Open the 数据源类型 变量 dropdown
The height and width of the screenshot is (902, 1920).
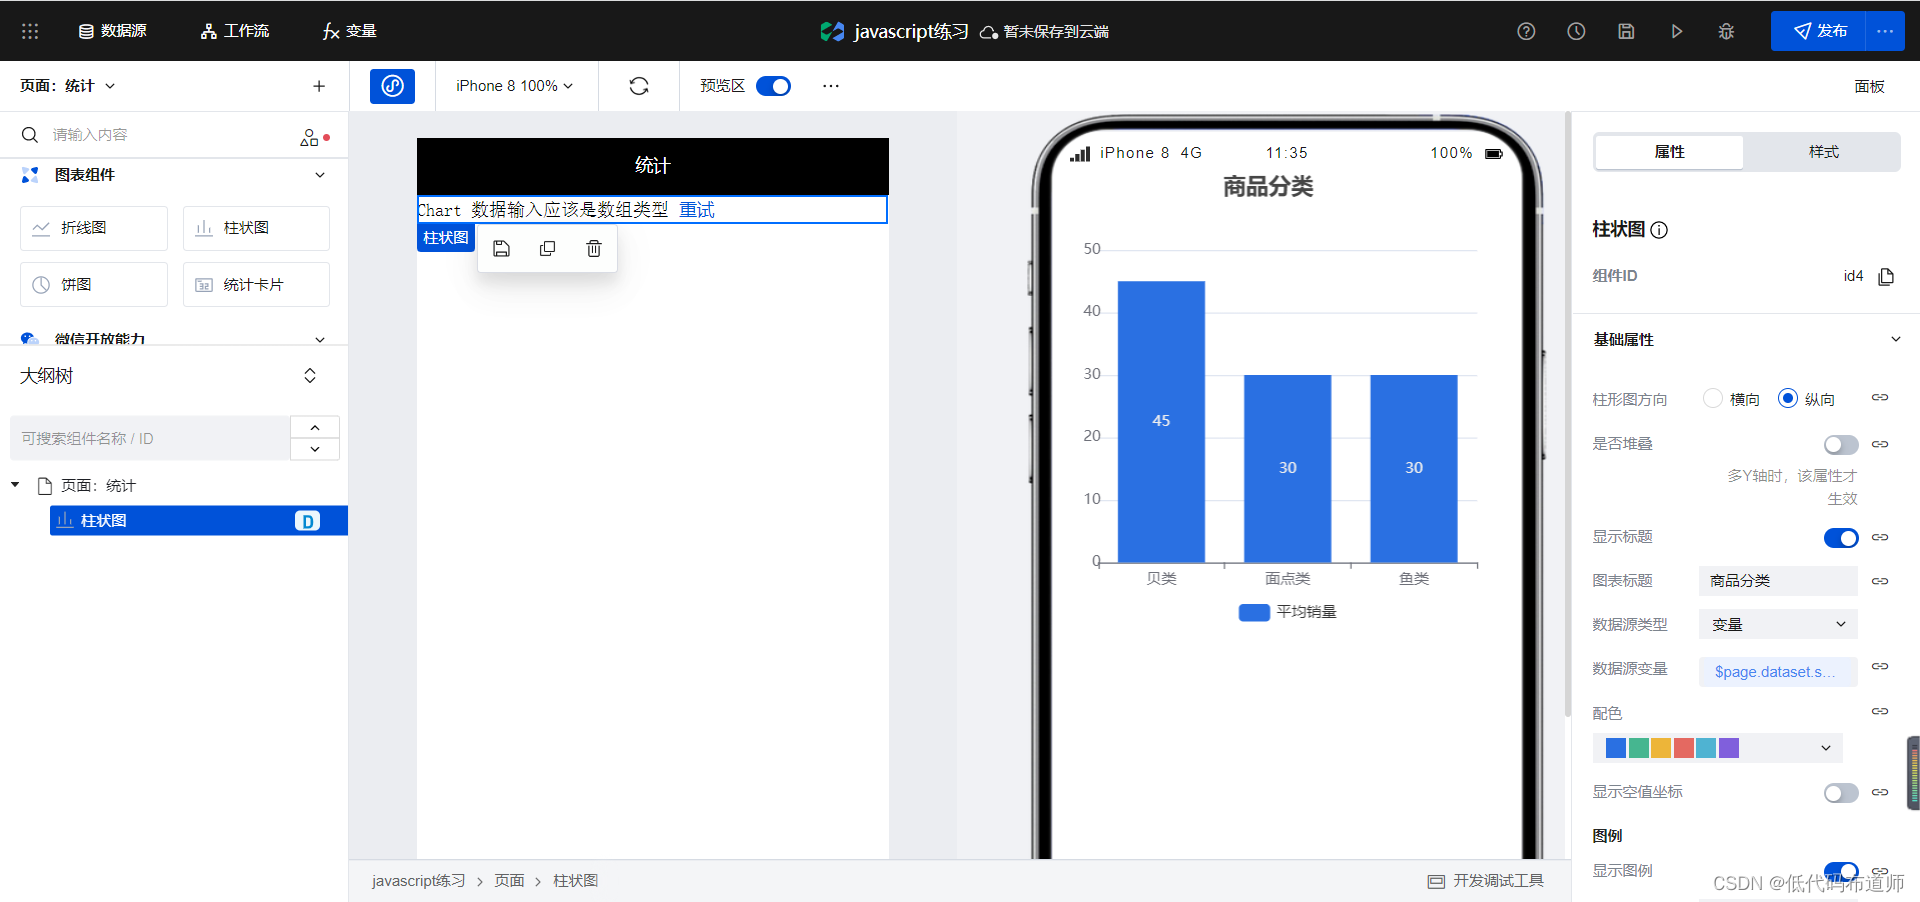point(1778,625)
